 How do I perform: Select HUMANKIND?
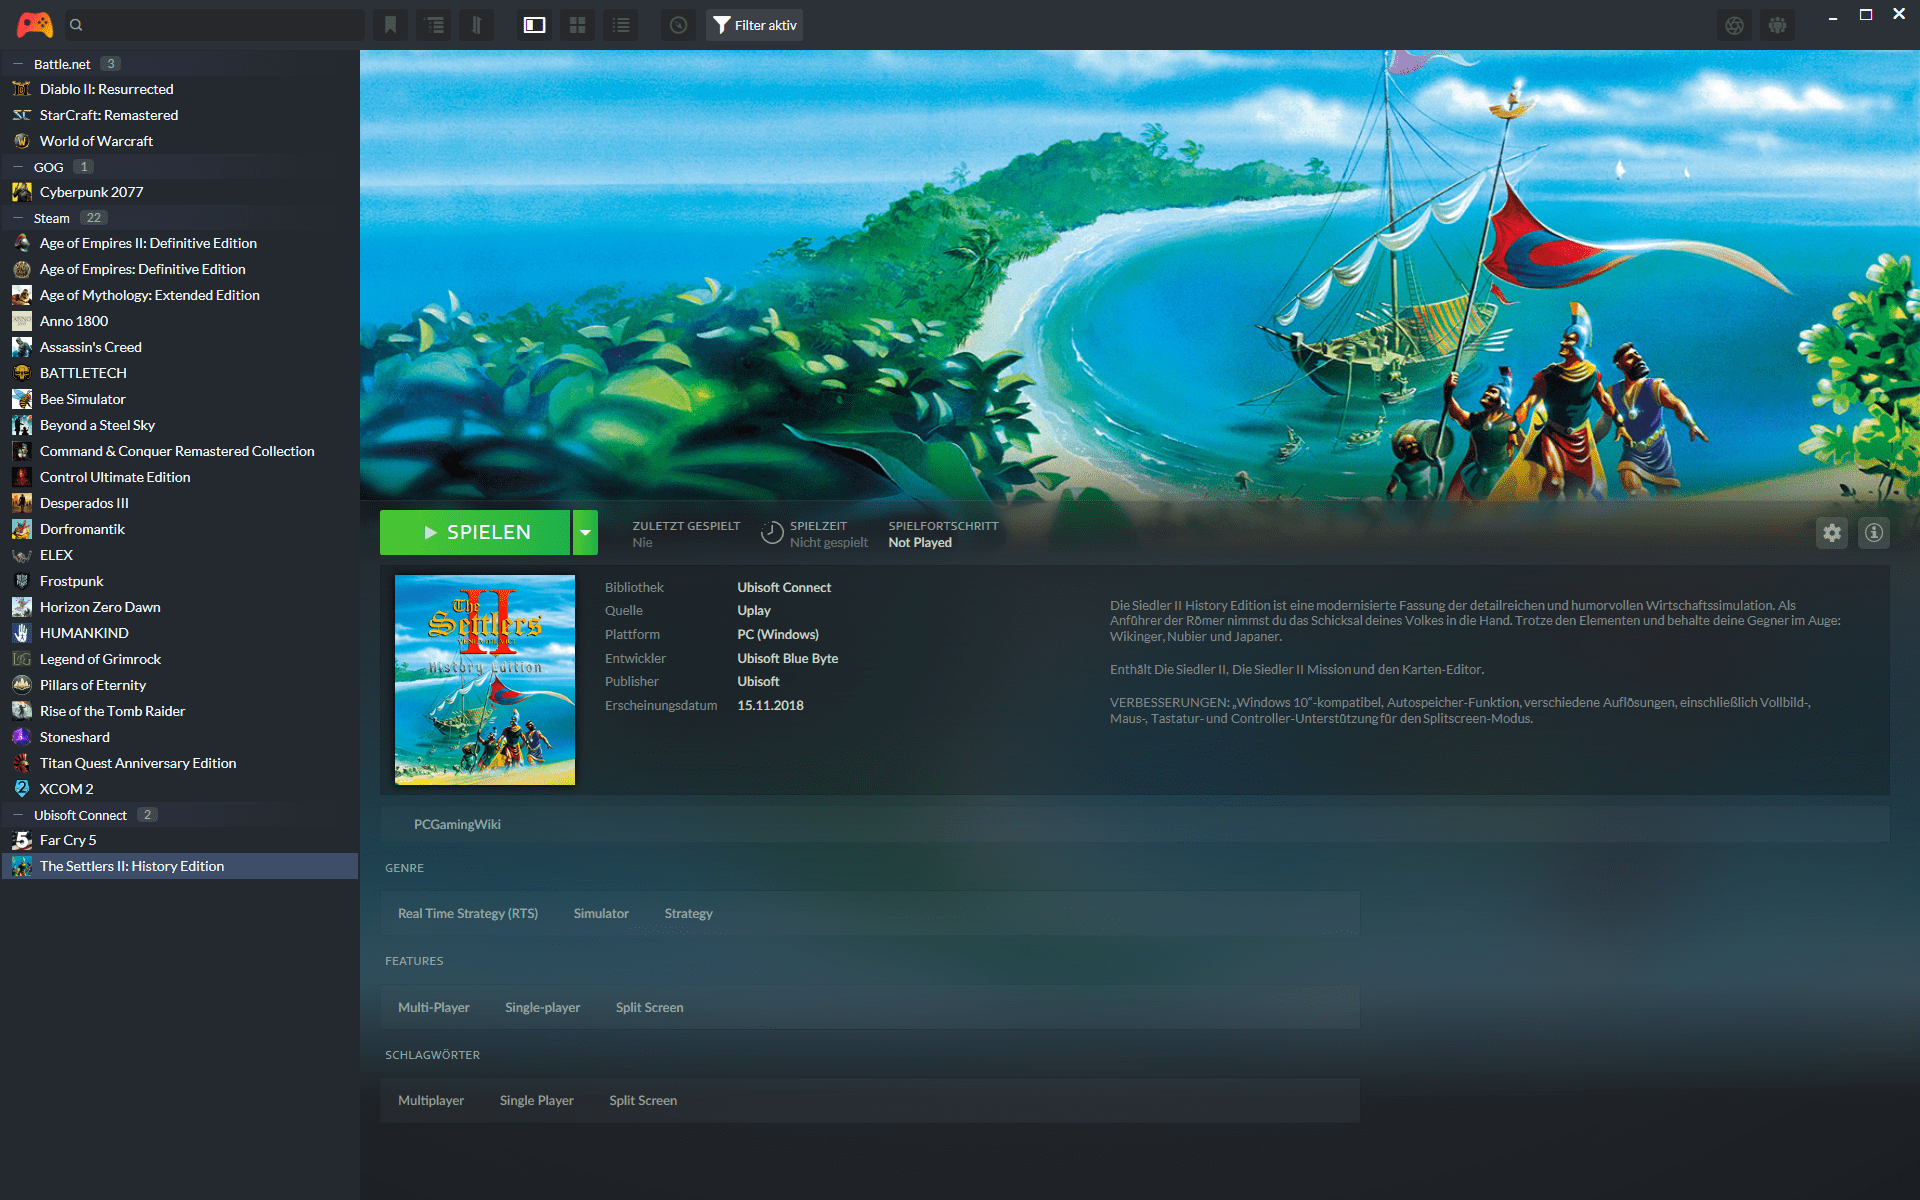point(180,633)
